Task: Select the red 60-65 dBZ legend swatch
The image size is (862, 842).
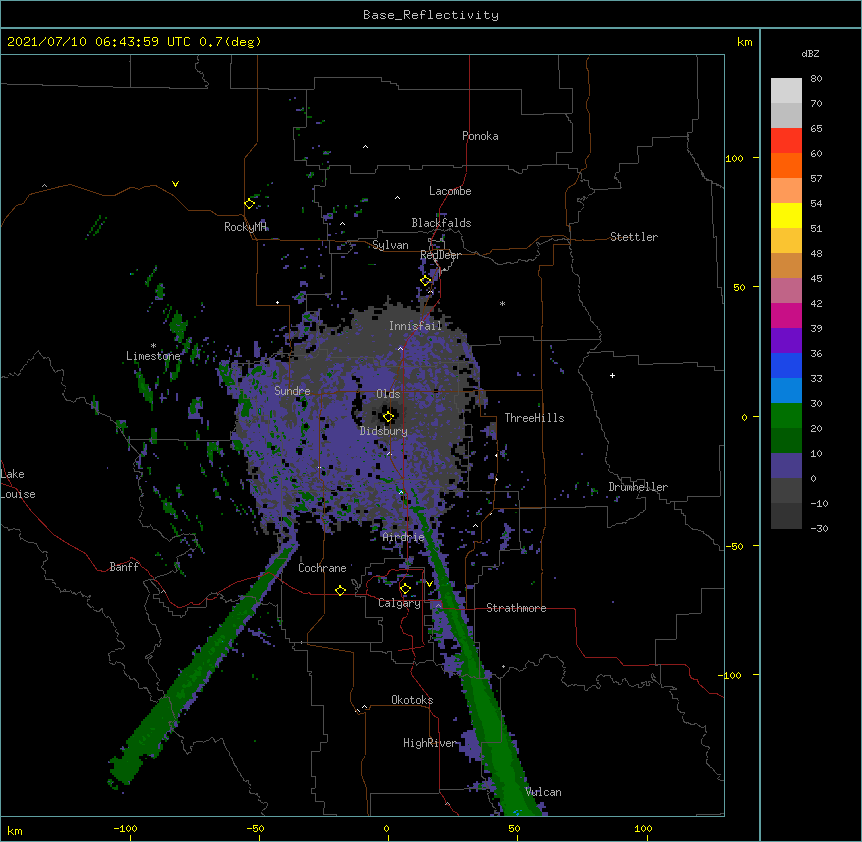Action: [x=786, y=140]
